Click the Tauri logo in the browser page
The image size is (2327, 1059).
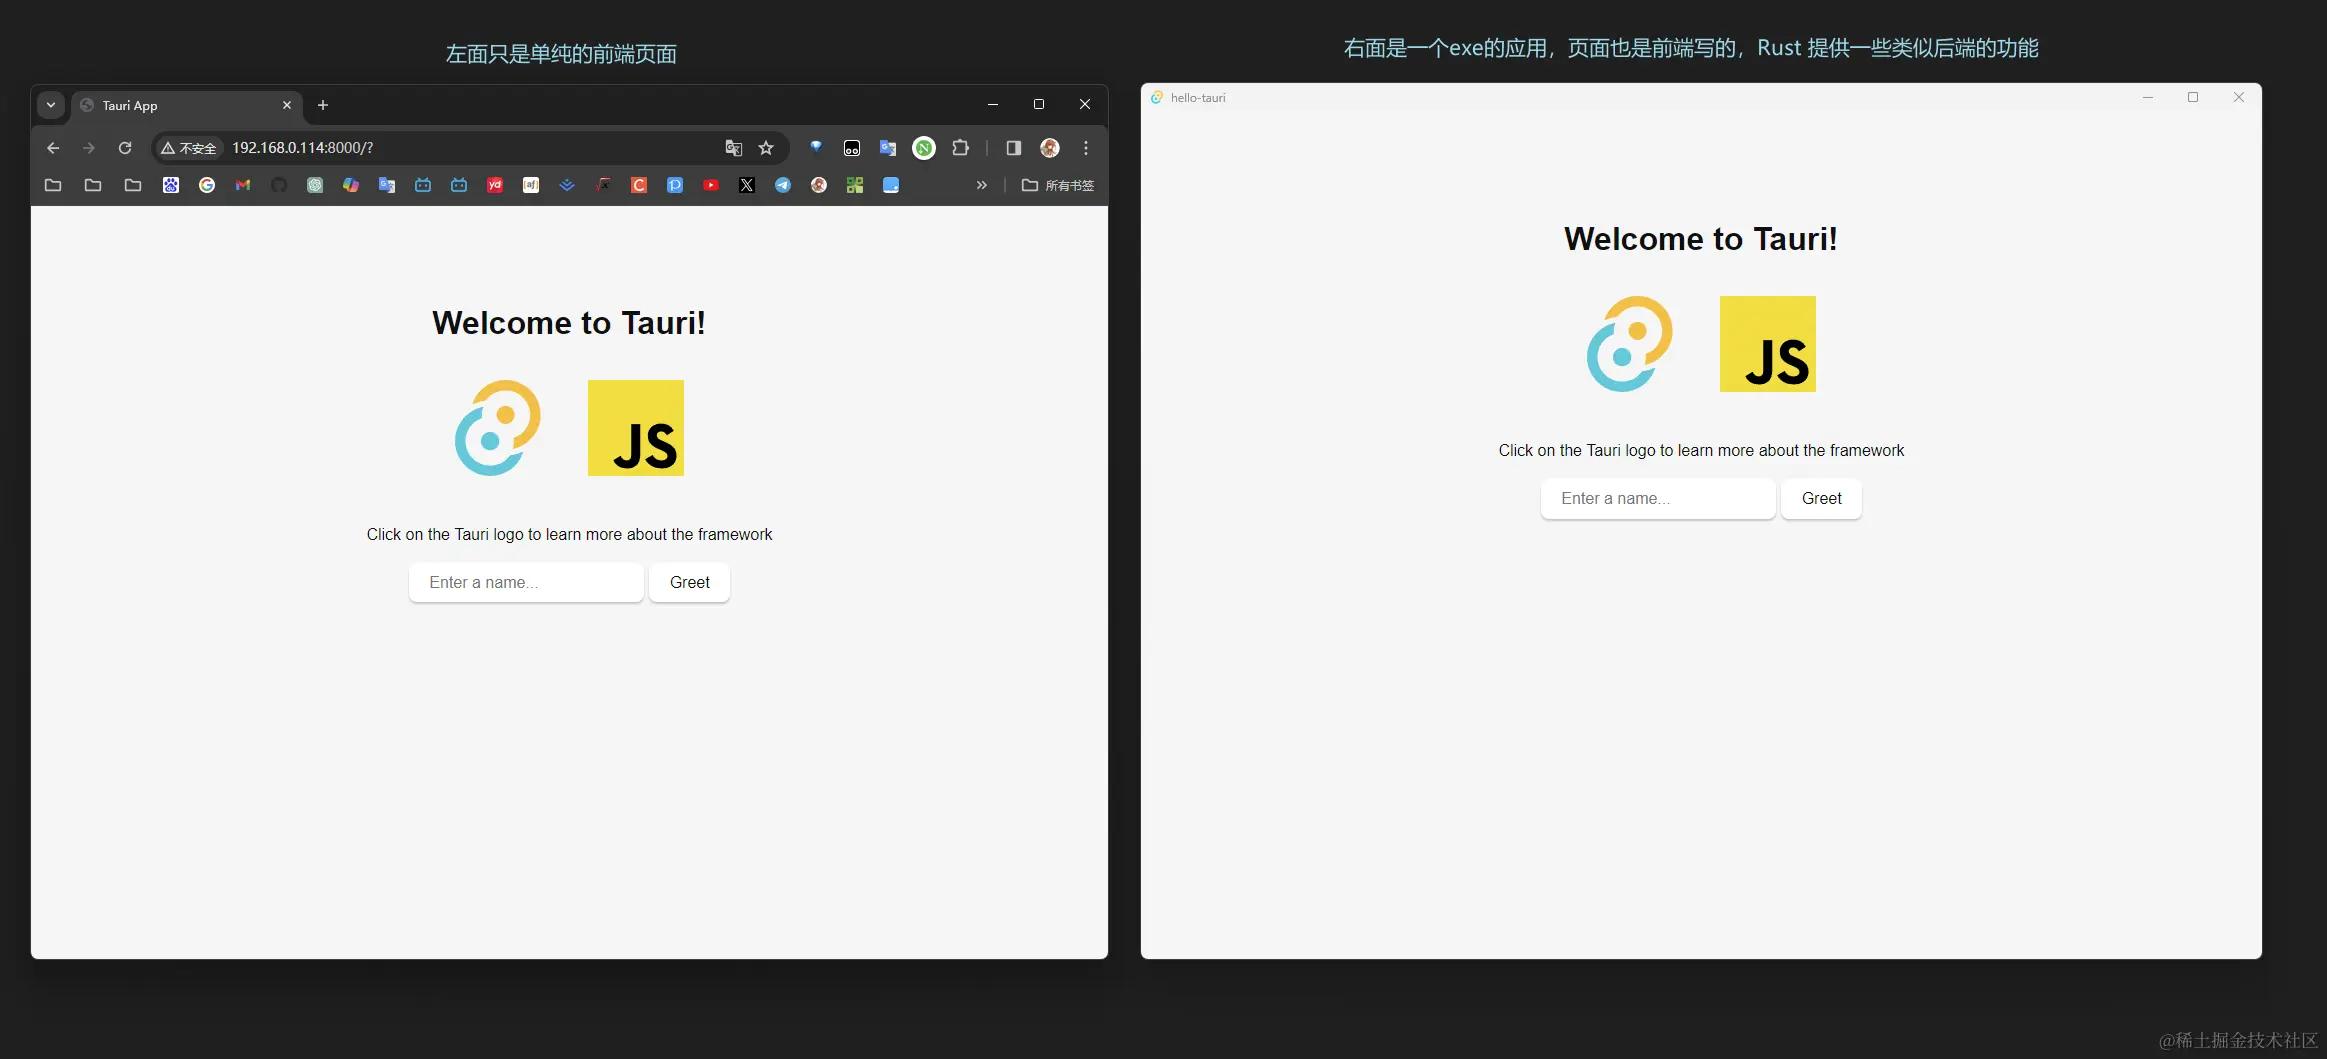tap(498, 428)
